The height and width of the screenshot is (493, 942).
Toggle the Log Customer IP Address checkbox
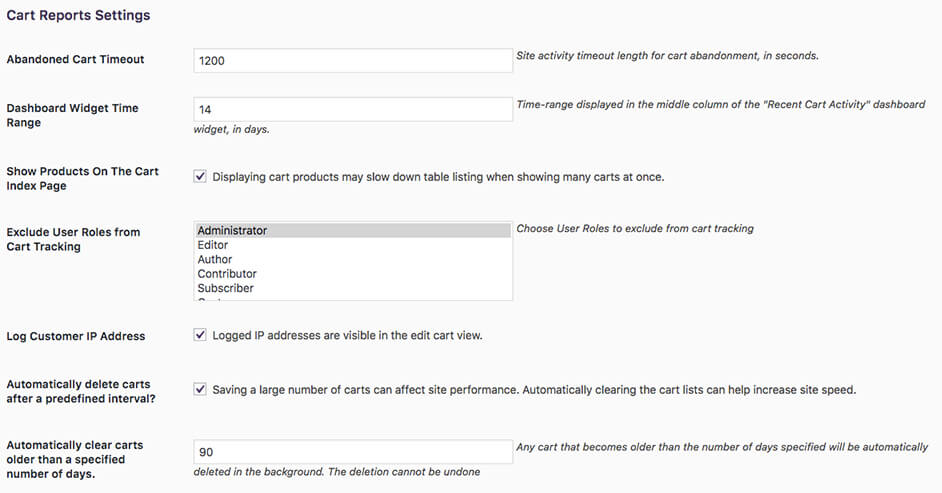[200, 335]
